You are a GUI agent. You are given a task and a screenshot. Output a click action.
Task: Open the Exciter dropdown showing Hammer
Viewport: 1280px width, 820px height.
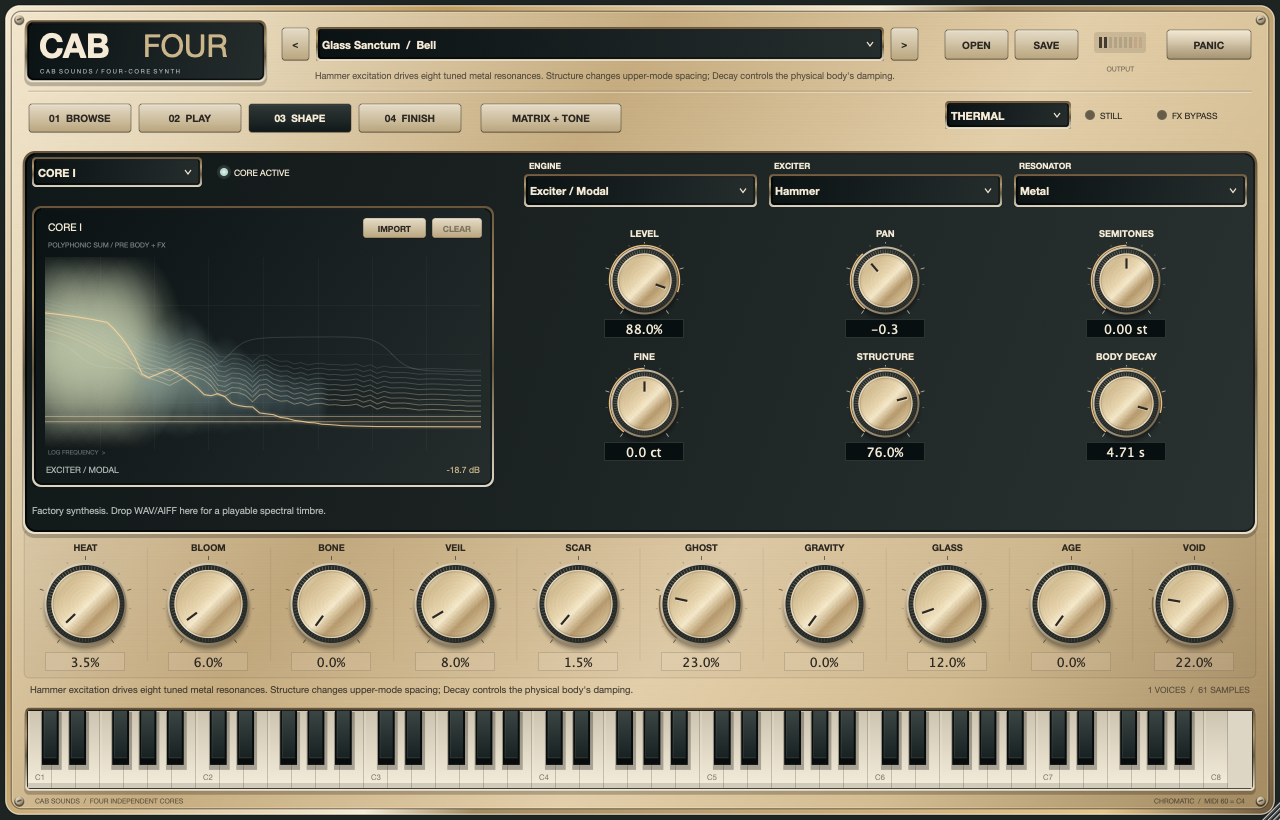click(885, 191)
